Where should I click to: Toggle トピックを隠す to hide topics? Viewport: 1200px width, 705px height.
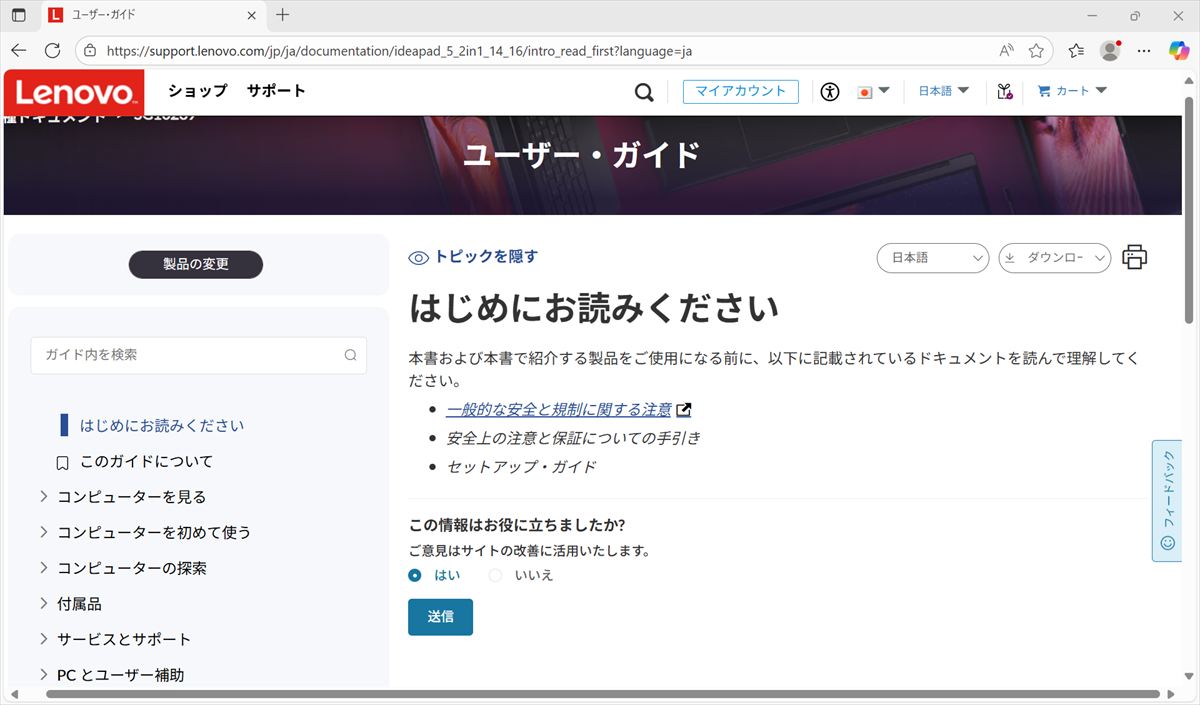pos(474,257)
